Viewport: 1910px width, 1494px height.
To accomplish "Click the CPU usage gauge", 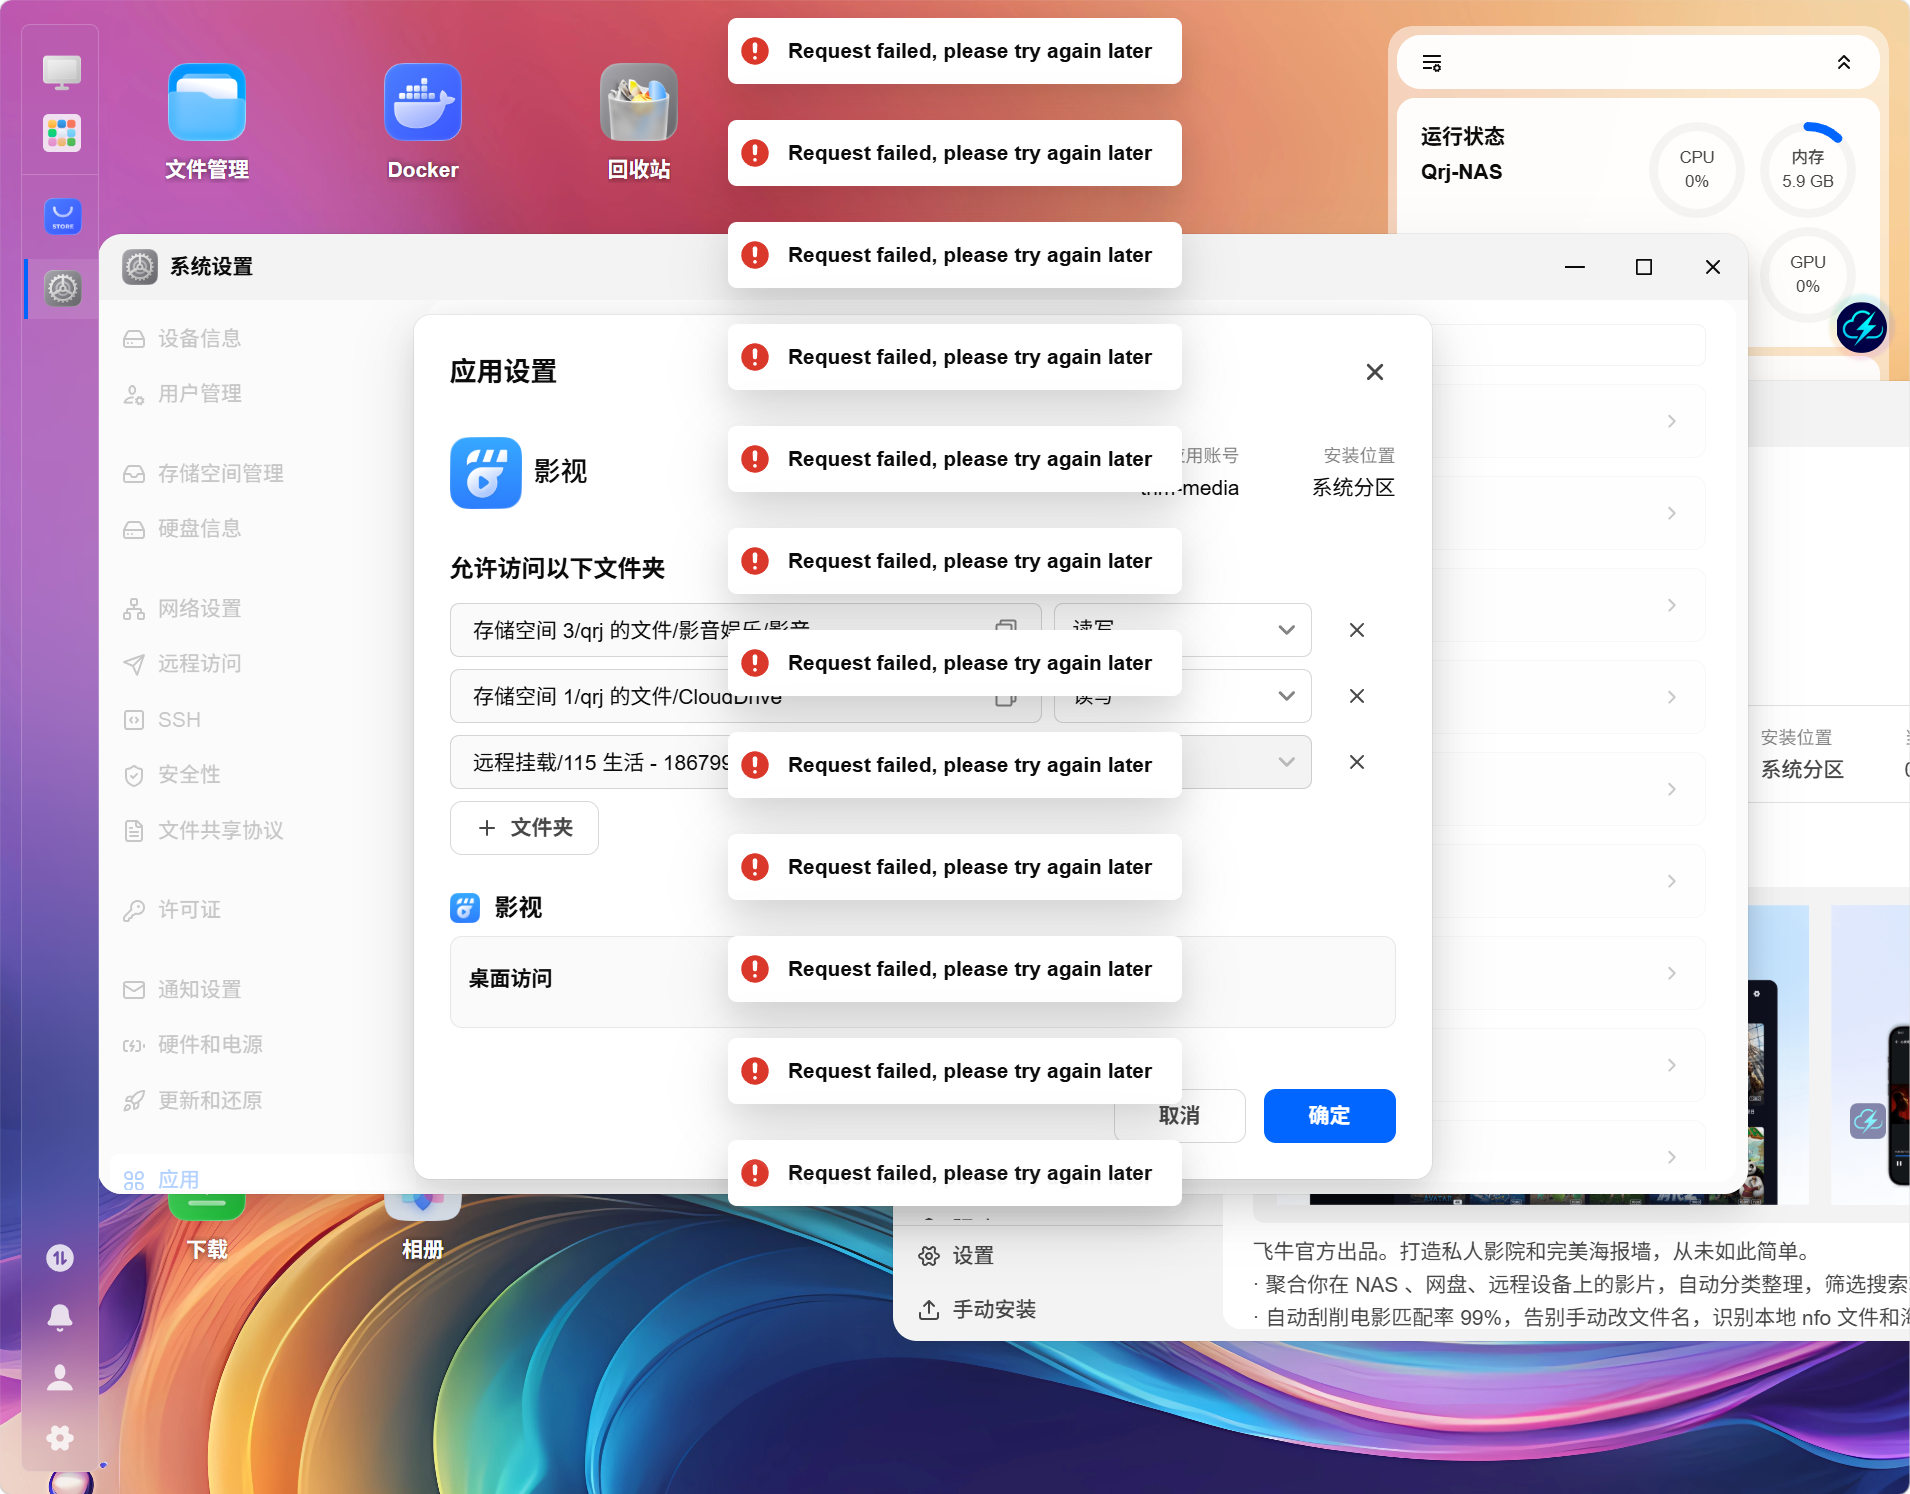I will [x=1696, y=169].
